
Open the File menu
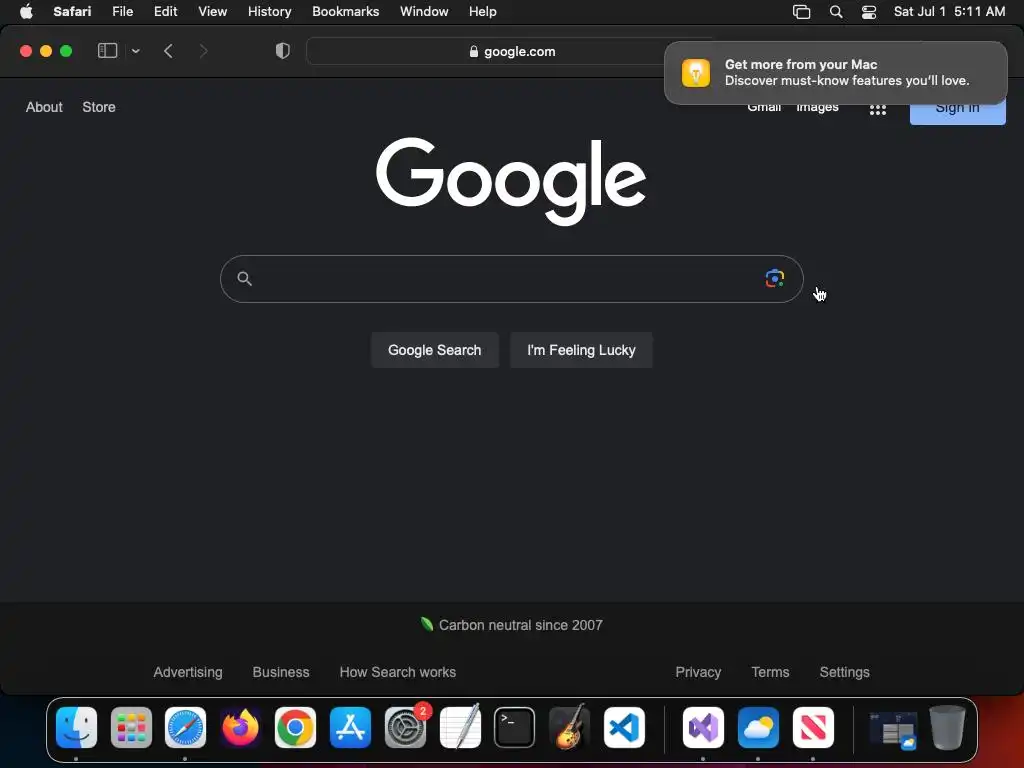[122, 11]
